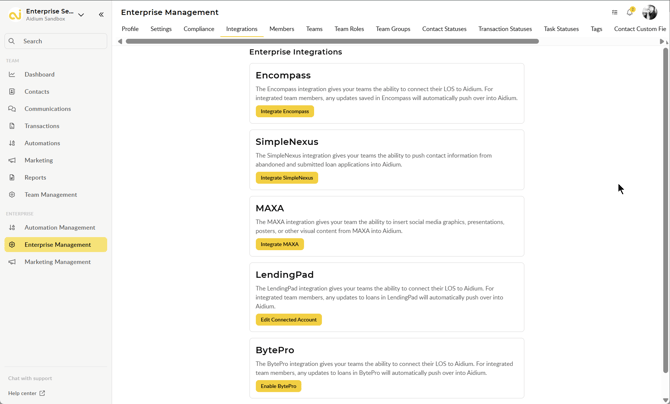Select the Integrations tab

242,29
